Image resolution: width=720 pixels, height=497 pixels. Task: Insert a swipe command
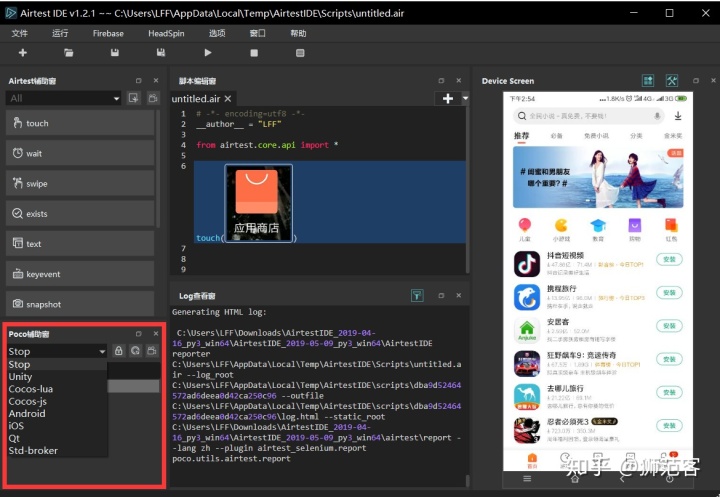[x=80, y=184]
